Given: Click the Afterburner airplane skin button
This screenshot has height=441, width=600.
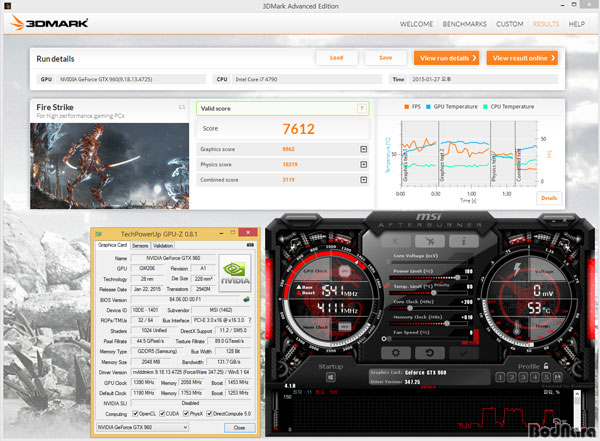Looking at the screenshot, I should (x=430, y=241).
